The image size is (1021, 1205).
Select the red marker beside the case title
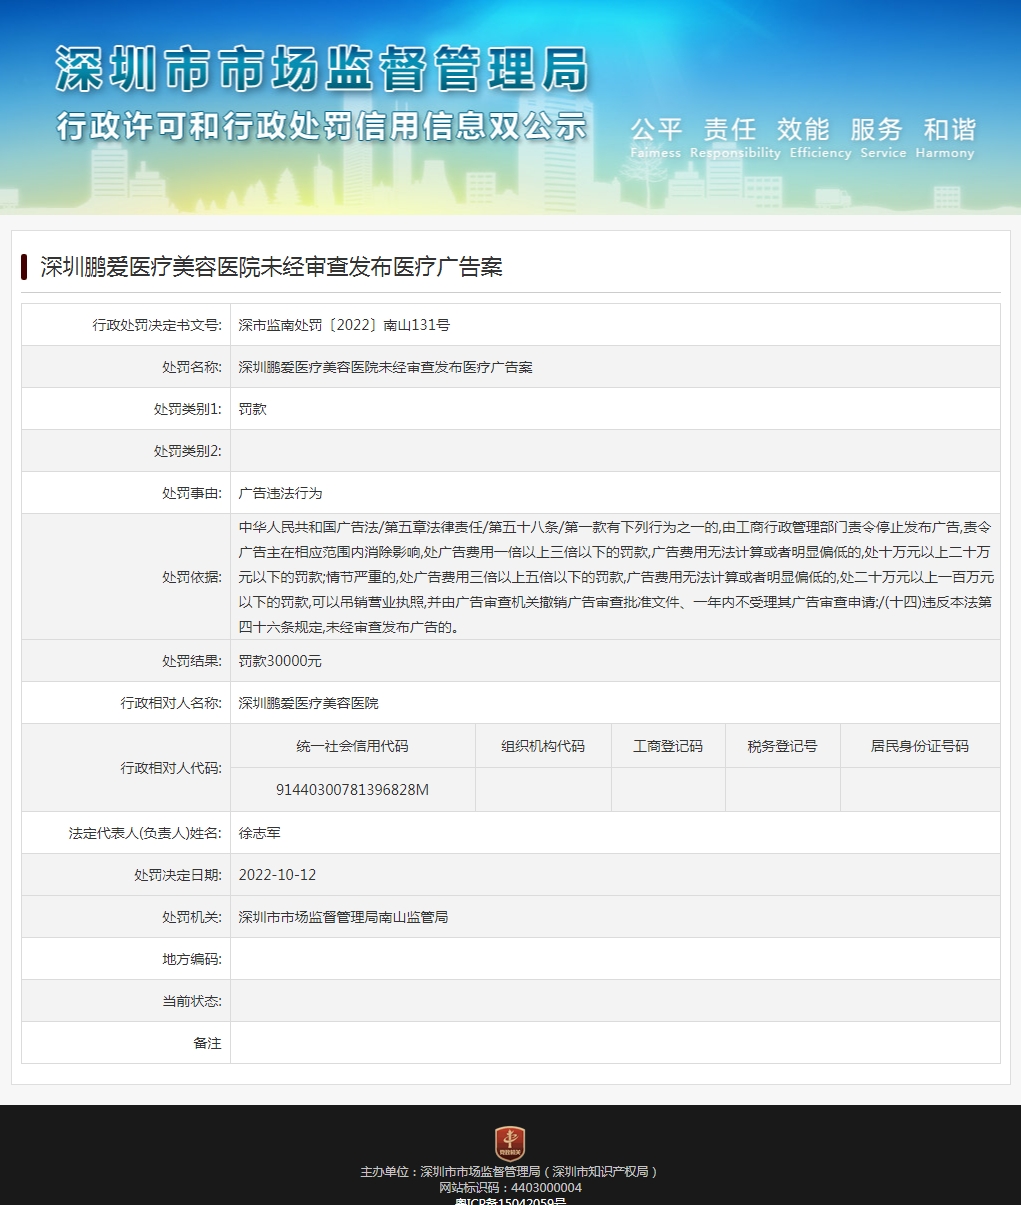click(x=24, y=266)
